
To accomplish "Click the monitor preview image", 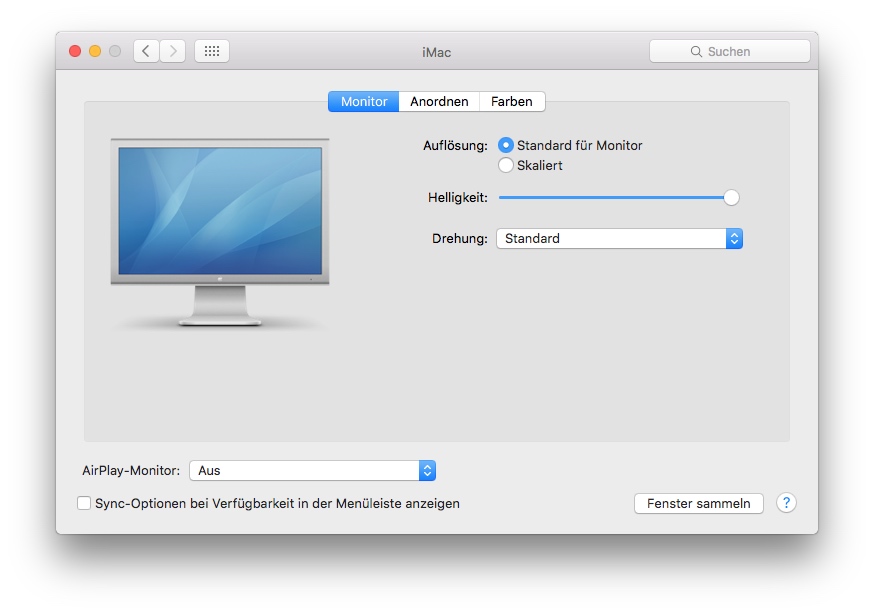I will click(x=220, y=232).
